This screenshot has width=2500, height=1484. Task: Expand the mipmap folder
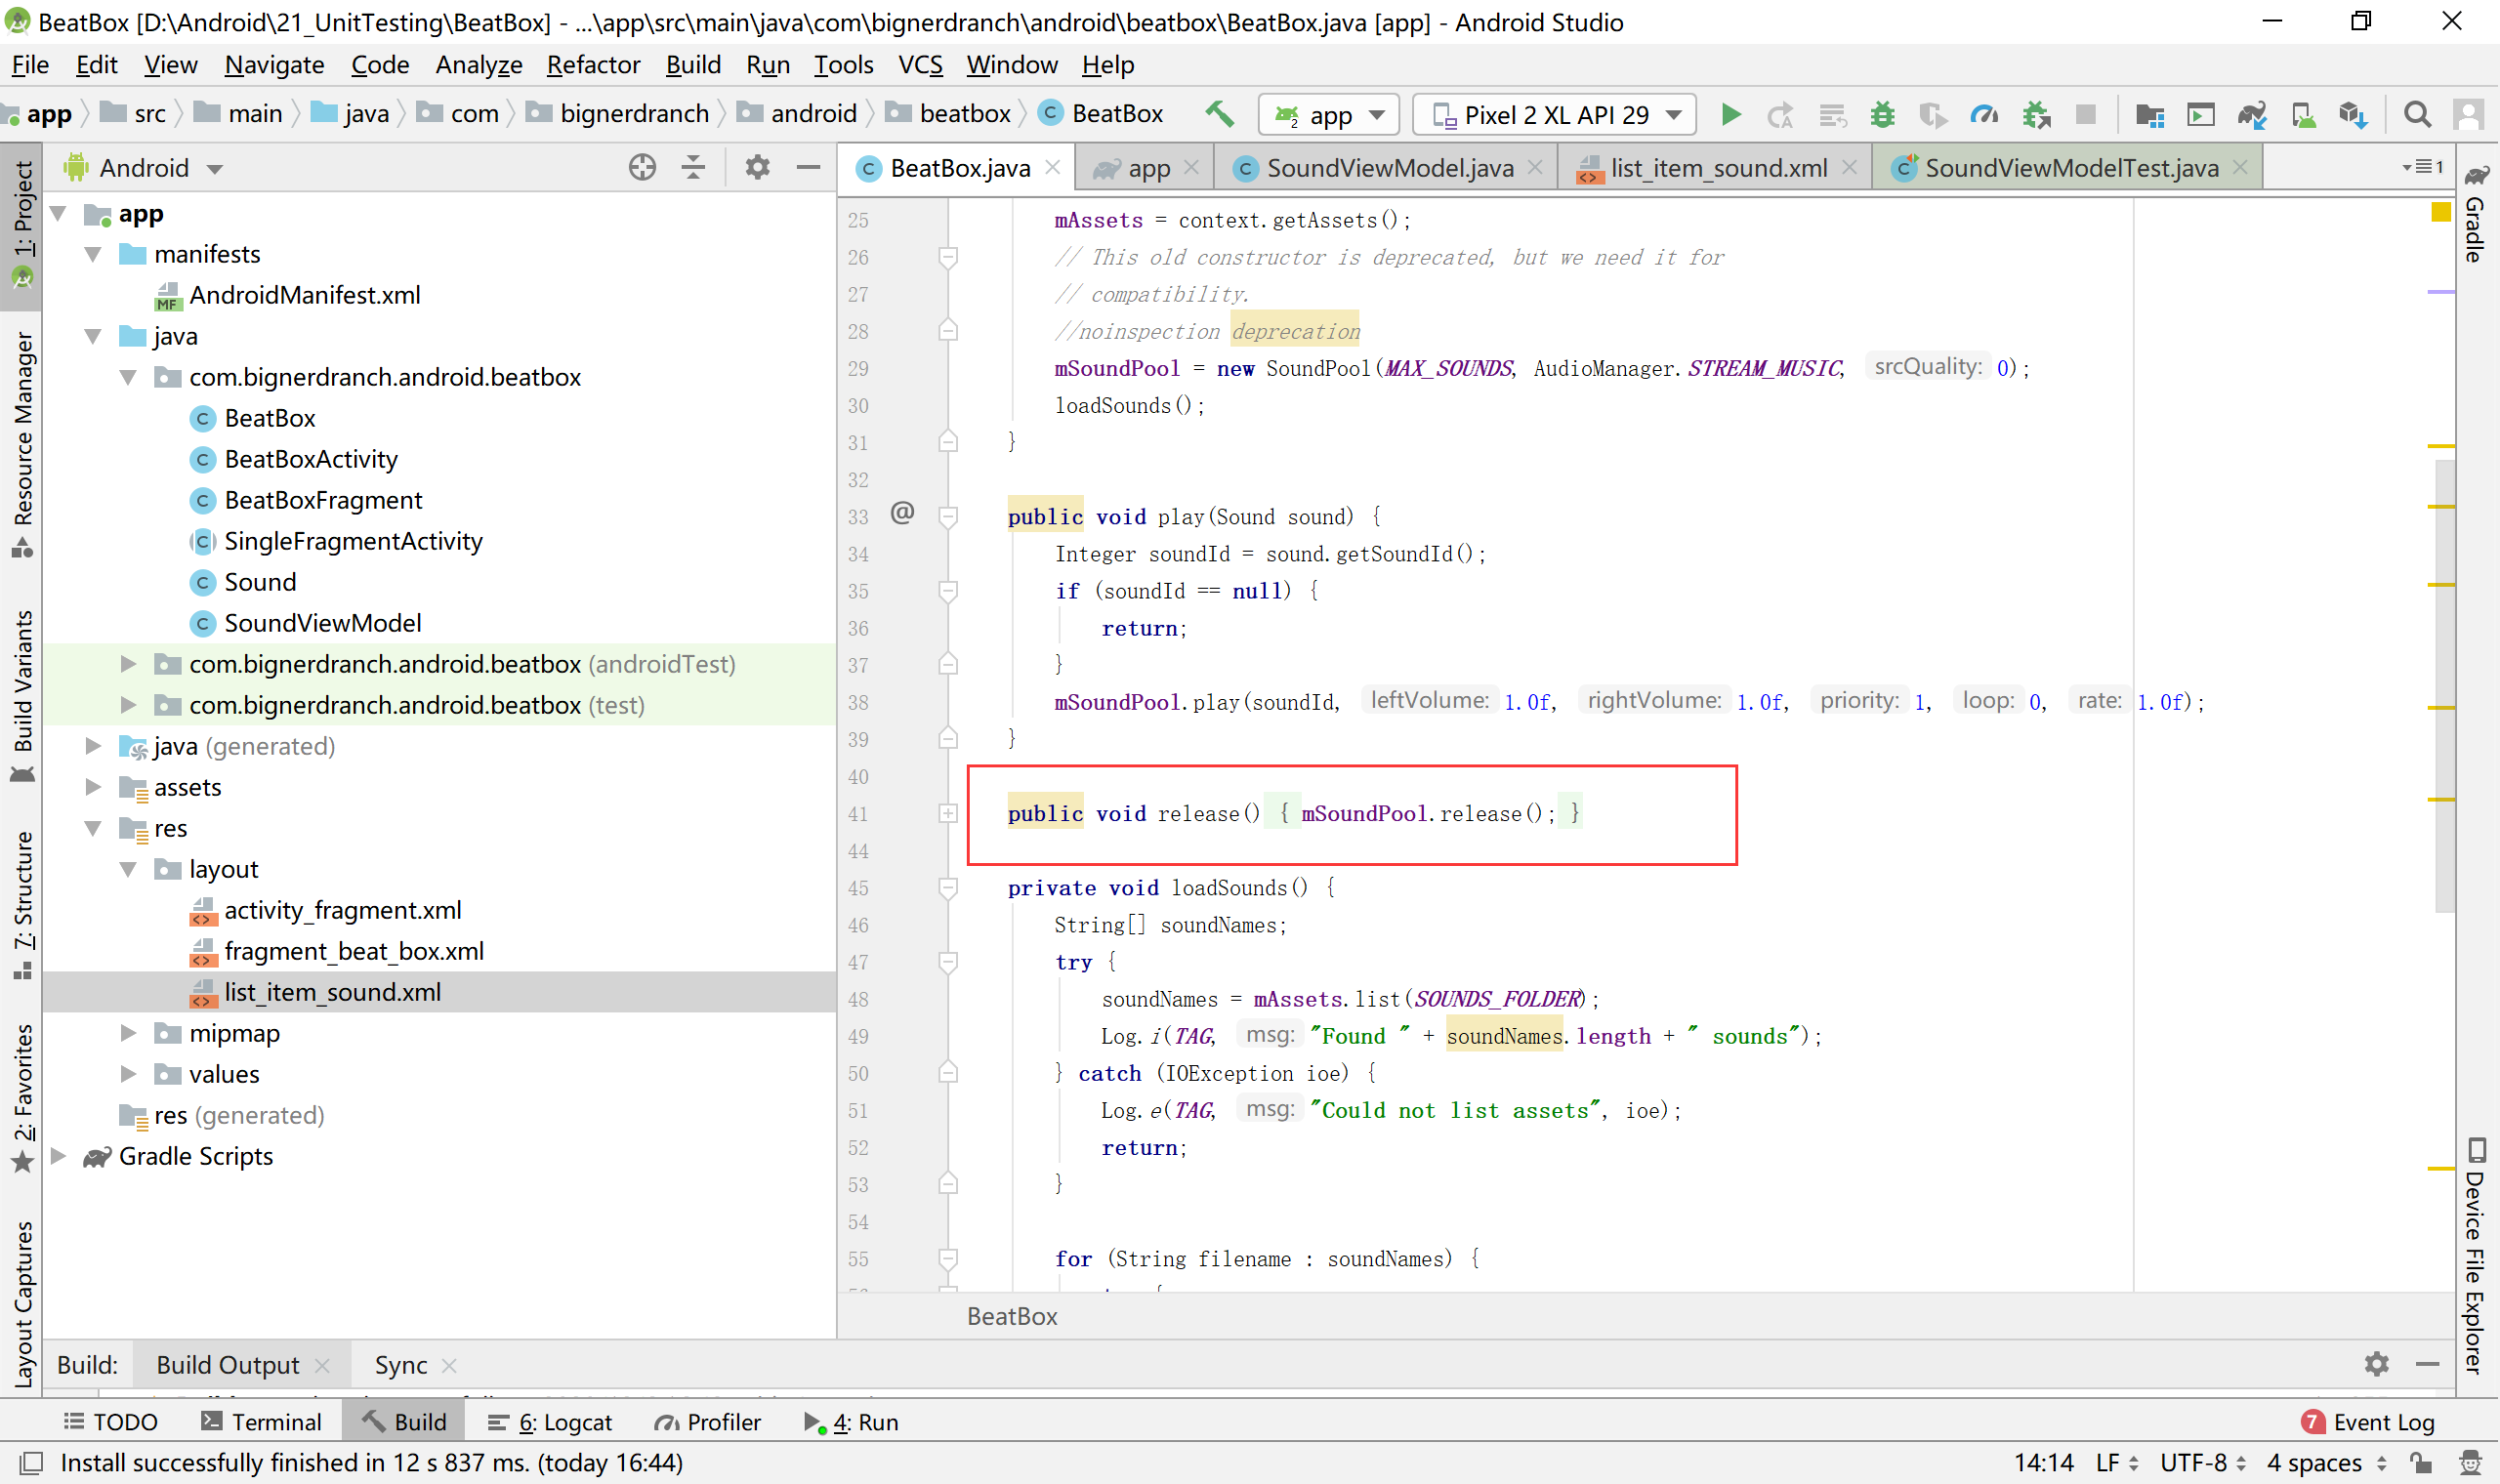128,1033
